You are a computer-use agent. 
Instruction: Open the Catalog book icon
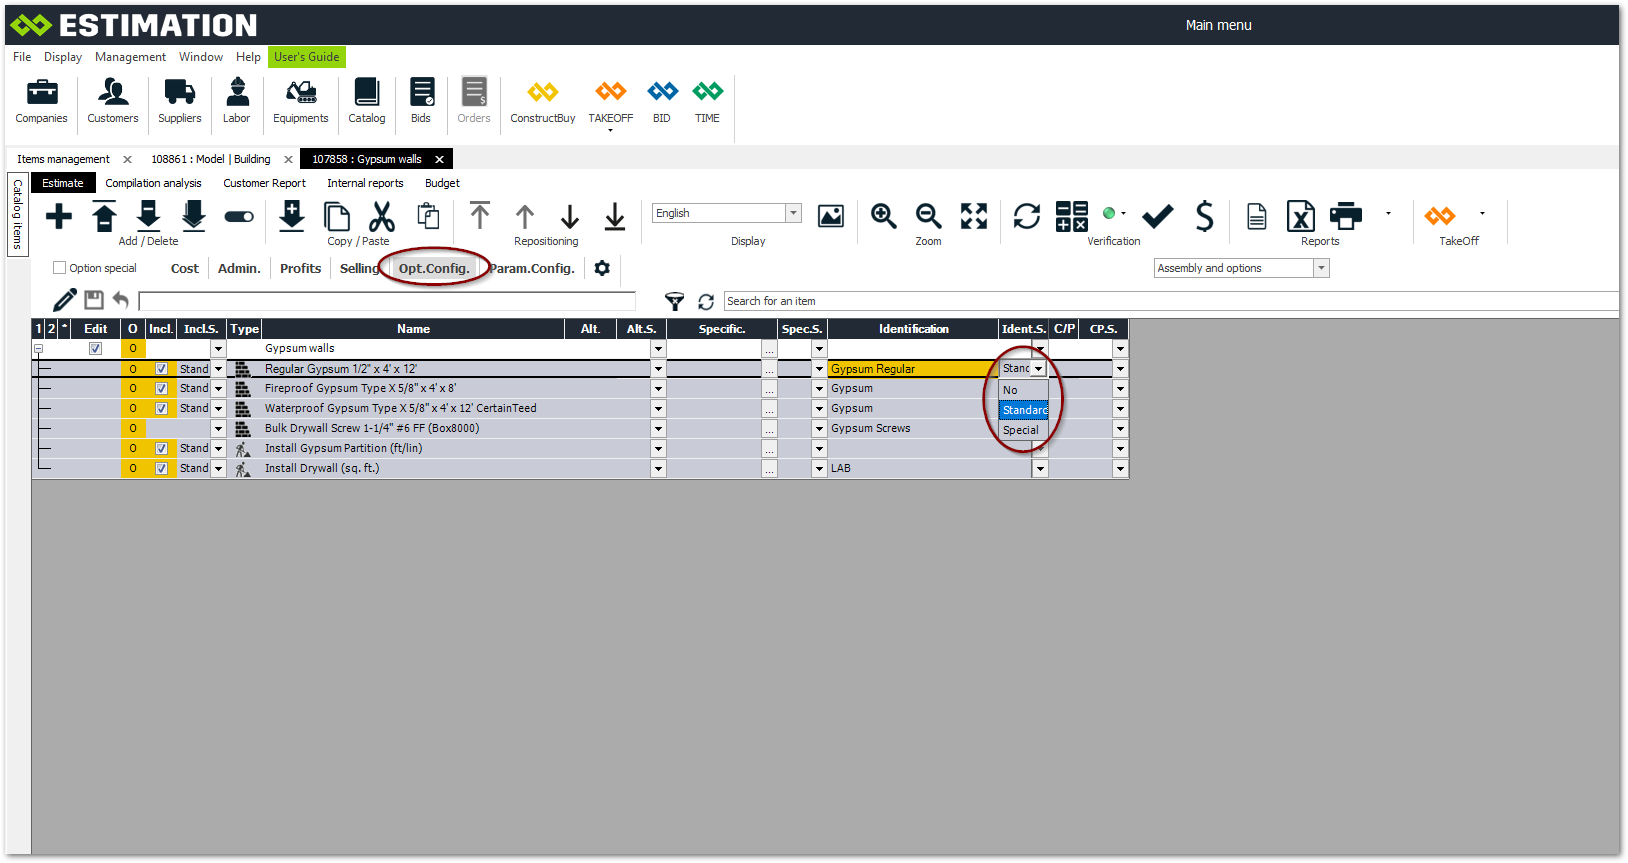[366, 93]
